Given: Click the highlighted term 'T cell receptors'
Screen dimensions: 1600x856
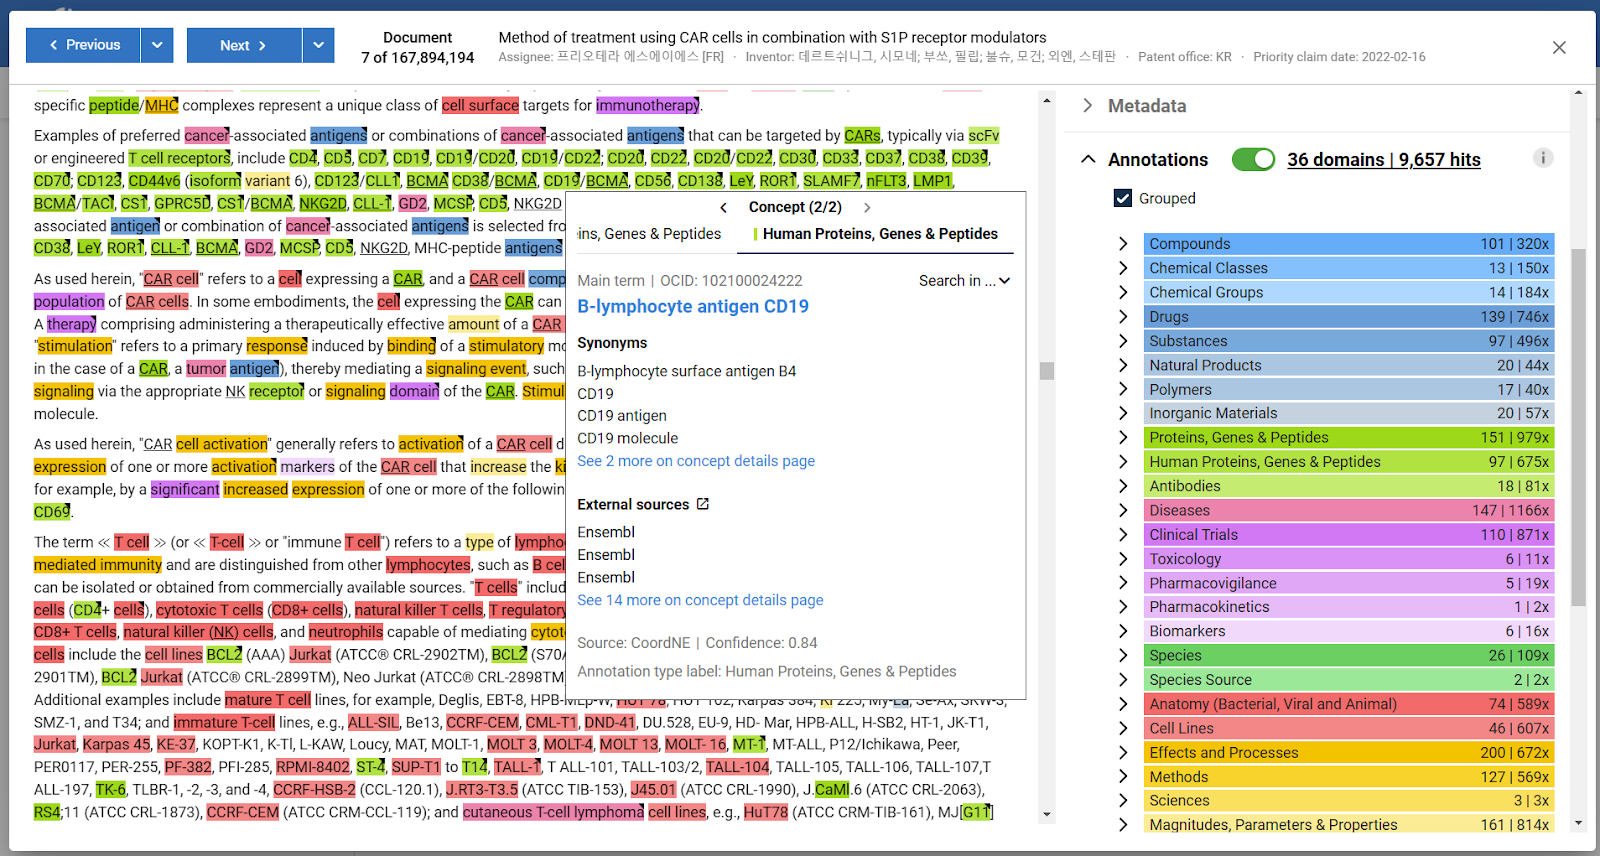Looking at the screenshot, I should click(x=179, y=158).
